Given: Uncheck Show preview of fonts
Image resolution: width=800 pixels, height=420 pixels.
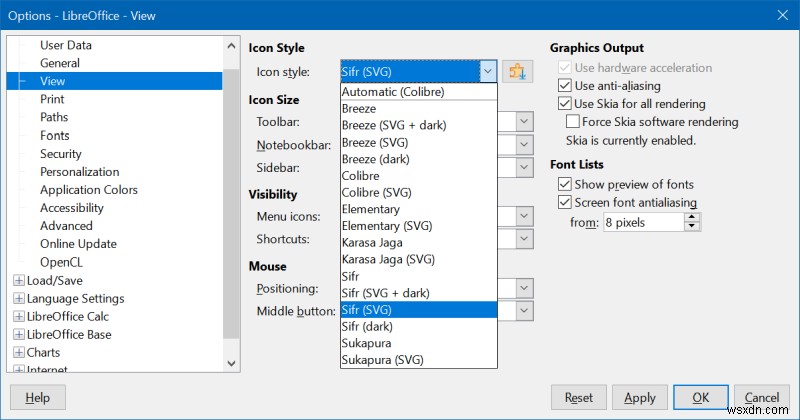Looking at the screenshot, I should point(565,184).
